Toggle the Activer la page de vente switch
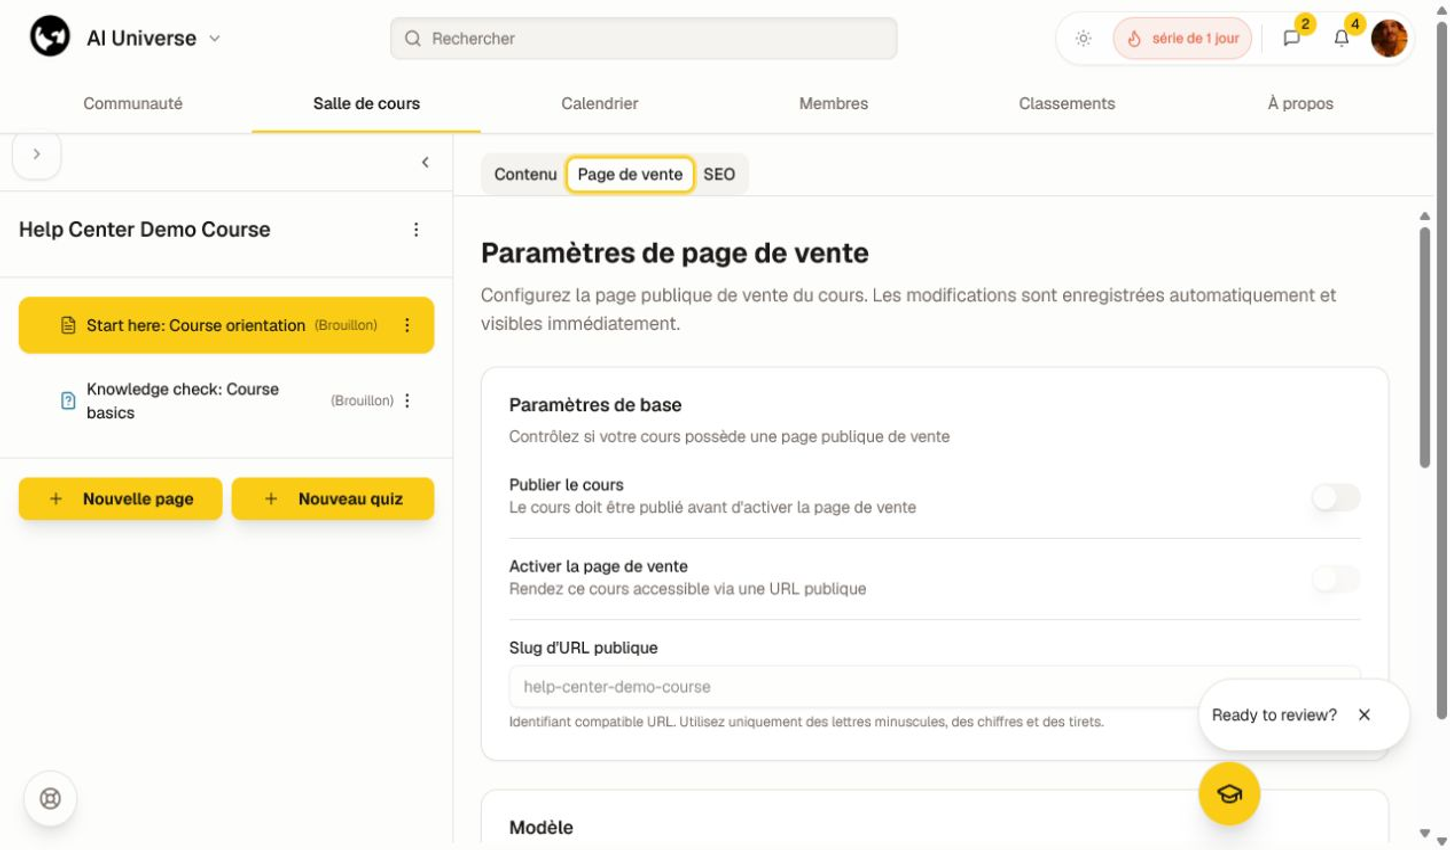Viewport: 1450px width, 850px height. (x=1336, y=579)
